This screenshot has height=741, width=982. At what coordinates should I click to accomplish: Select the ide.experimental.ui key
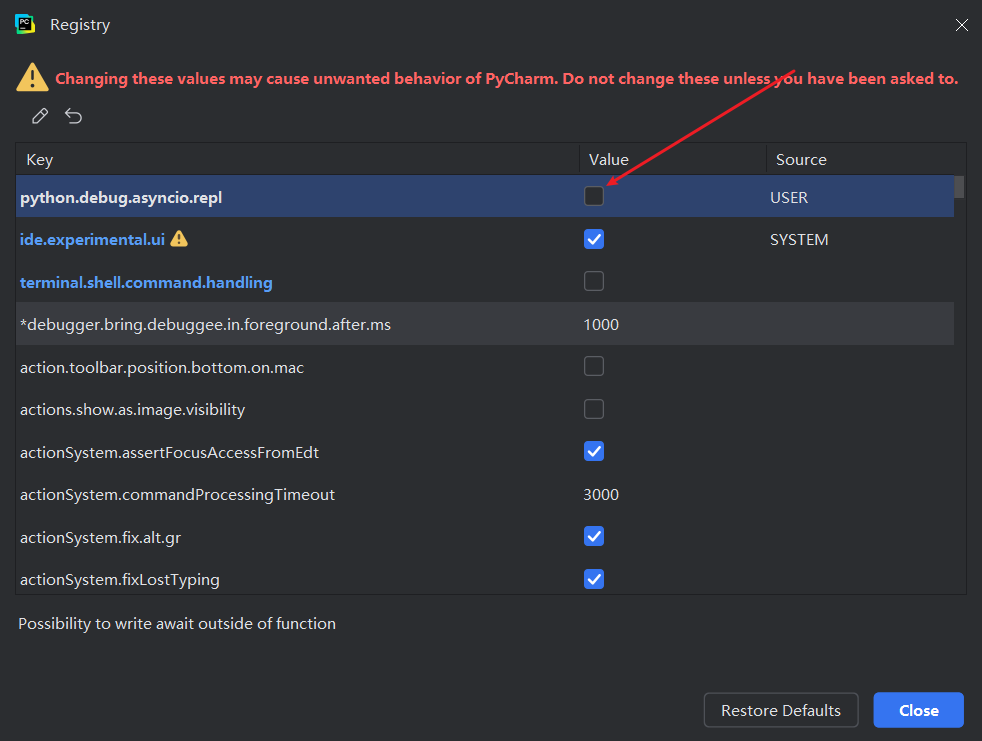click(x=92, y=239)
